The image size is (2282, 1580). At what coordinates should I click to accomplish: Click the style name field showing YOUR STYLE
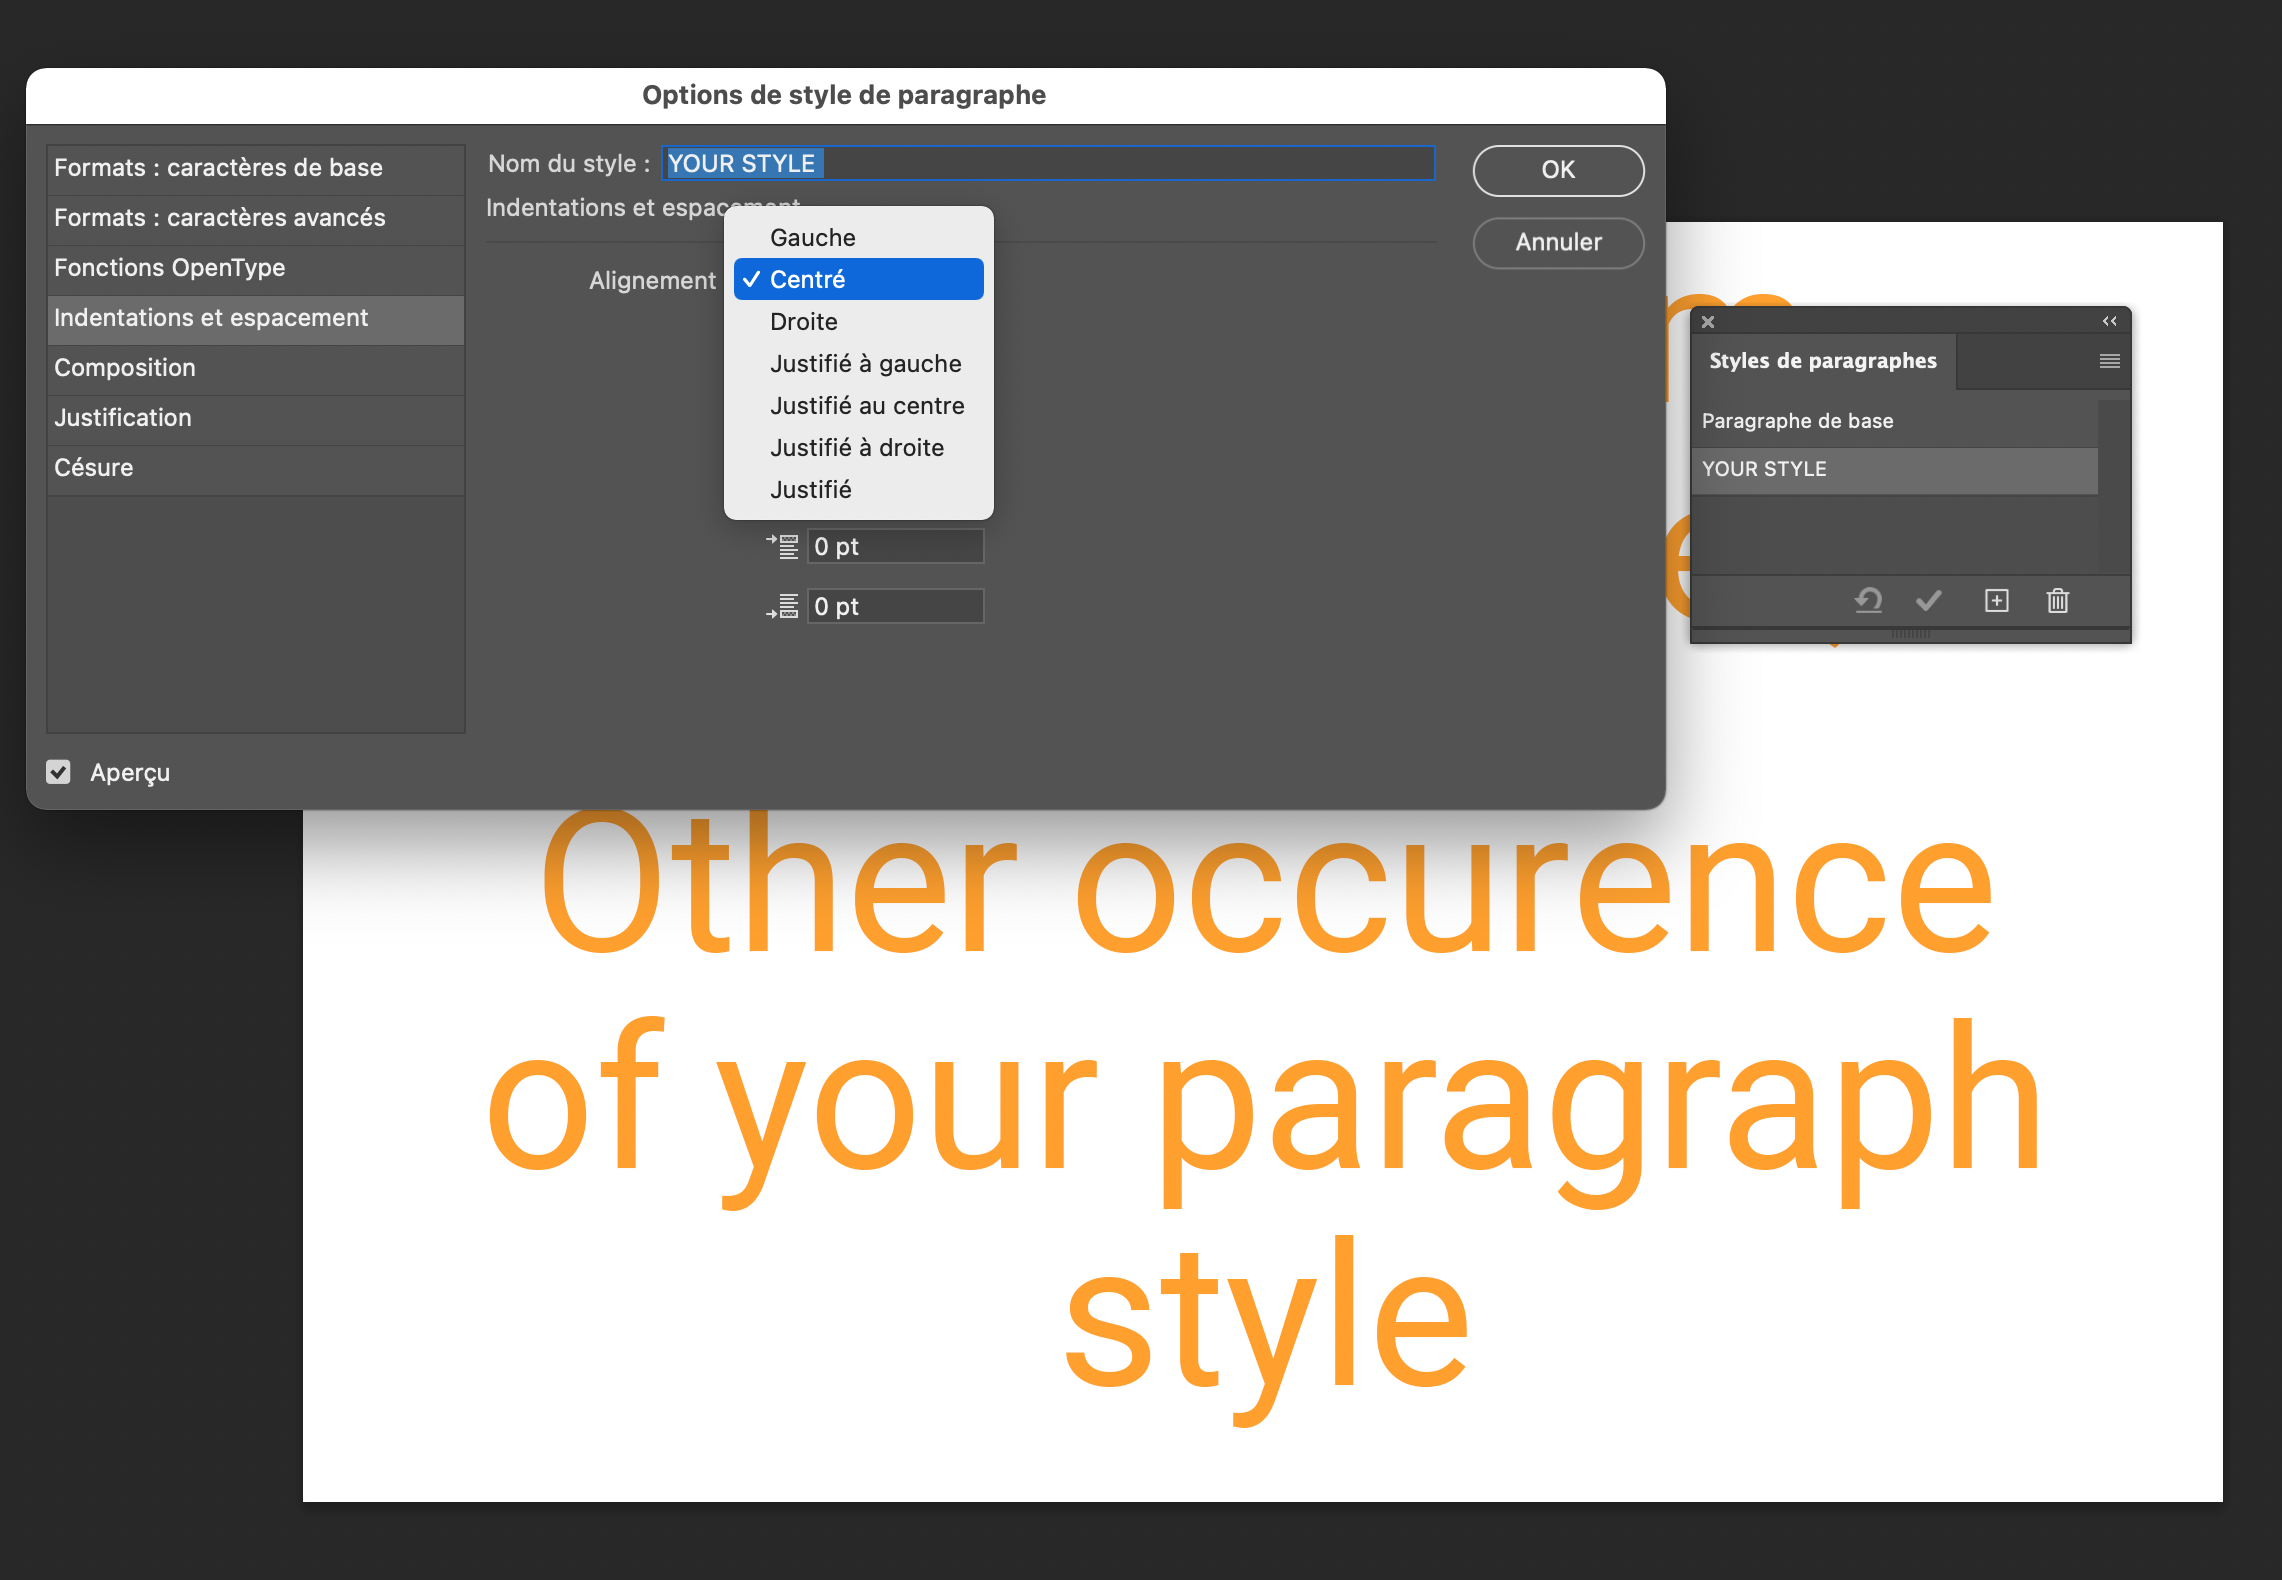click(1047, 163)
